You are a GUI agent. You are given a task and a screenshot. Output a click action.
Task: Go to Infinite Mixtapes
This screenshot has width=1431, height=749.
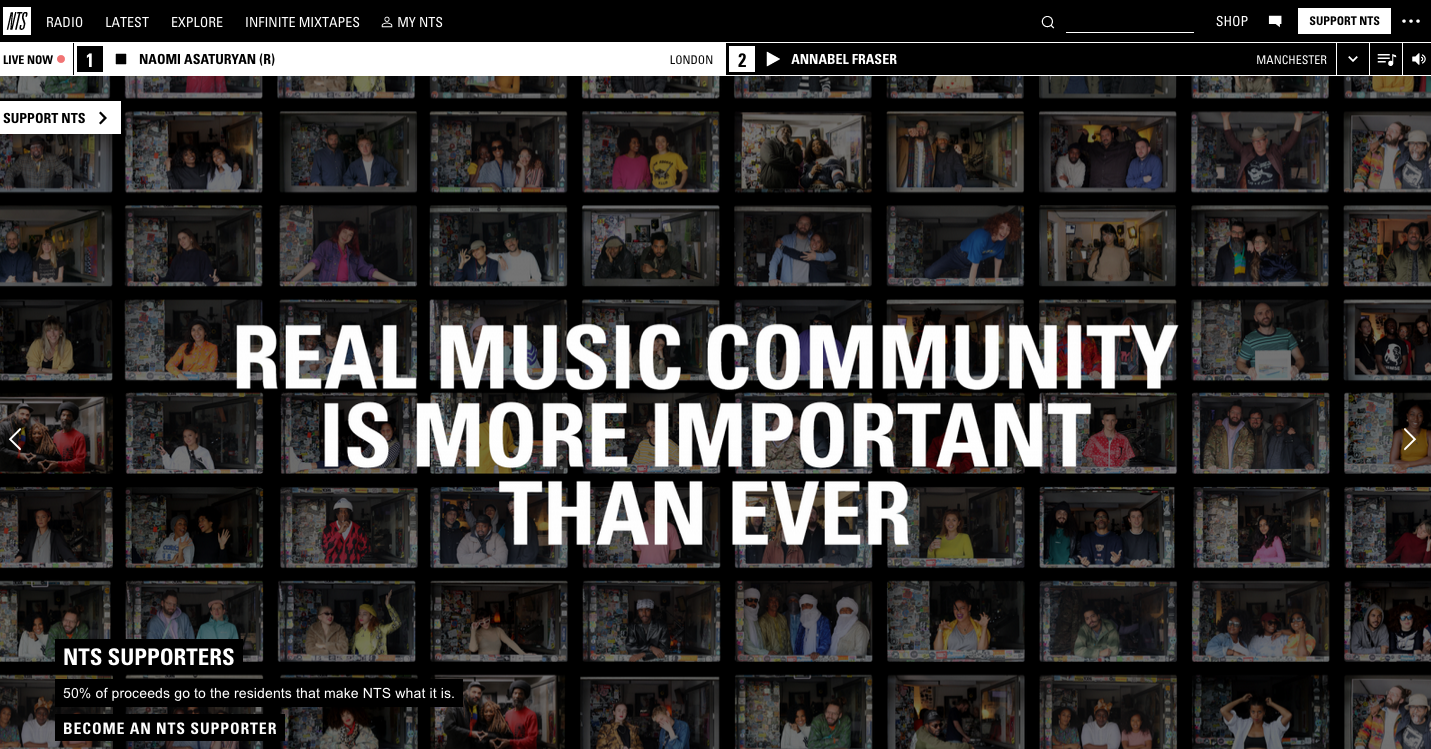pos(302,21)
